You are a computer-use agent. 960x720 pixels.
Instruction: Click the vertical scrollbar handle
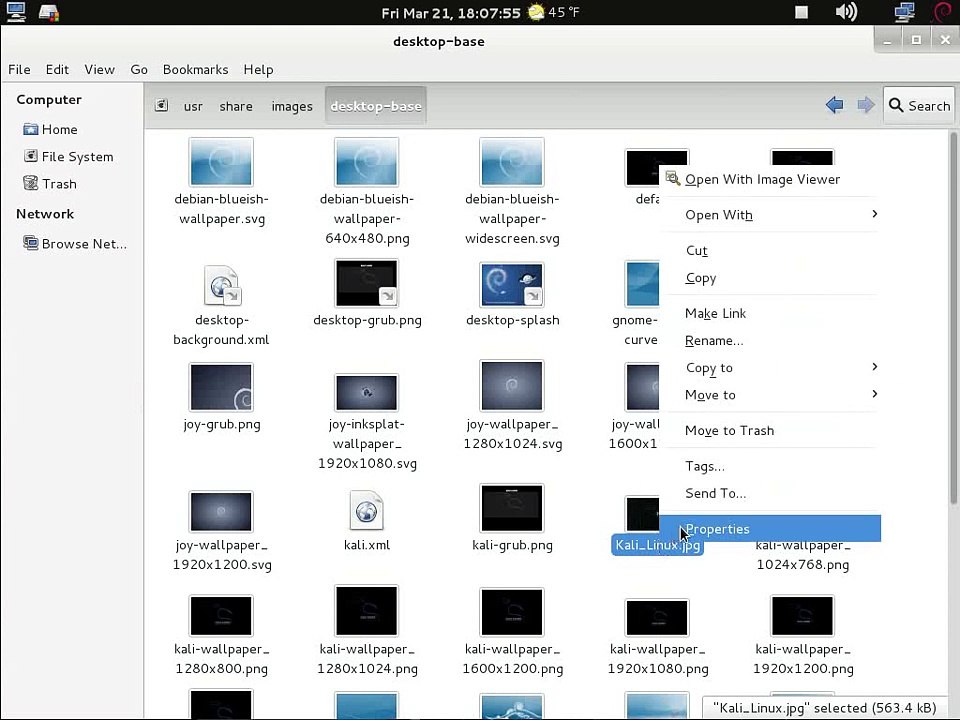tap(953, 318)
